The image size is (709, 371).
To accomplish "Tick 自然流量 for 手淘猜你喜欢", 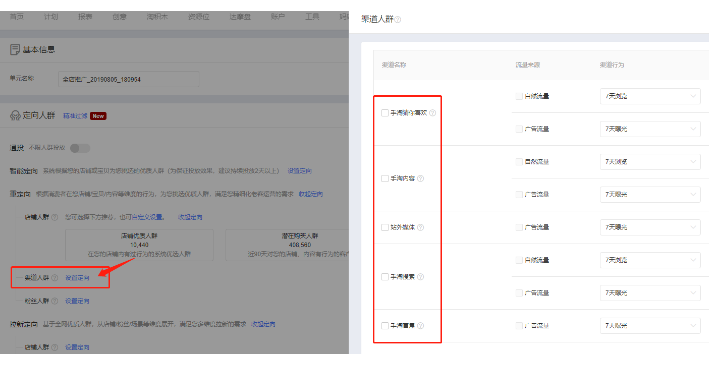I will [519, 96].
